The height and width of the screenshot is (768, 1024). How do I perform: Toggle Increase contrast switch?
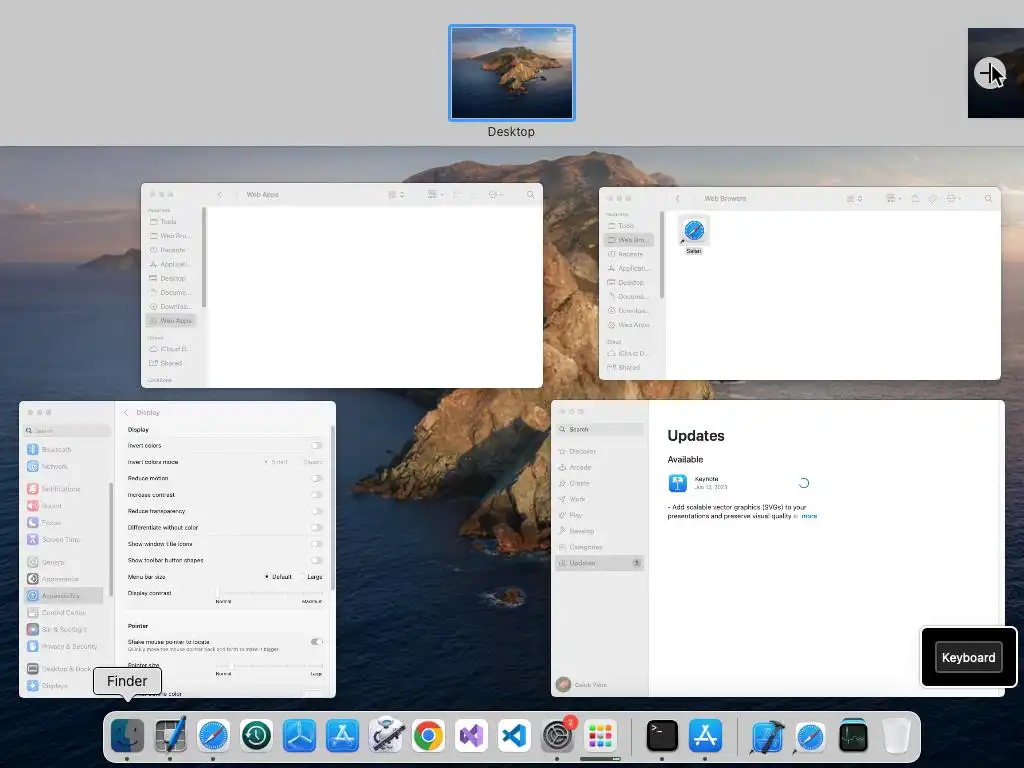[x=316, y=494]
